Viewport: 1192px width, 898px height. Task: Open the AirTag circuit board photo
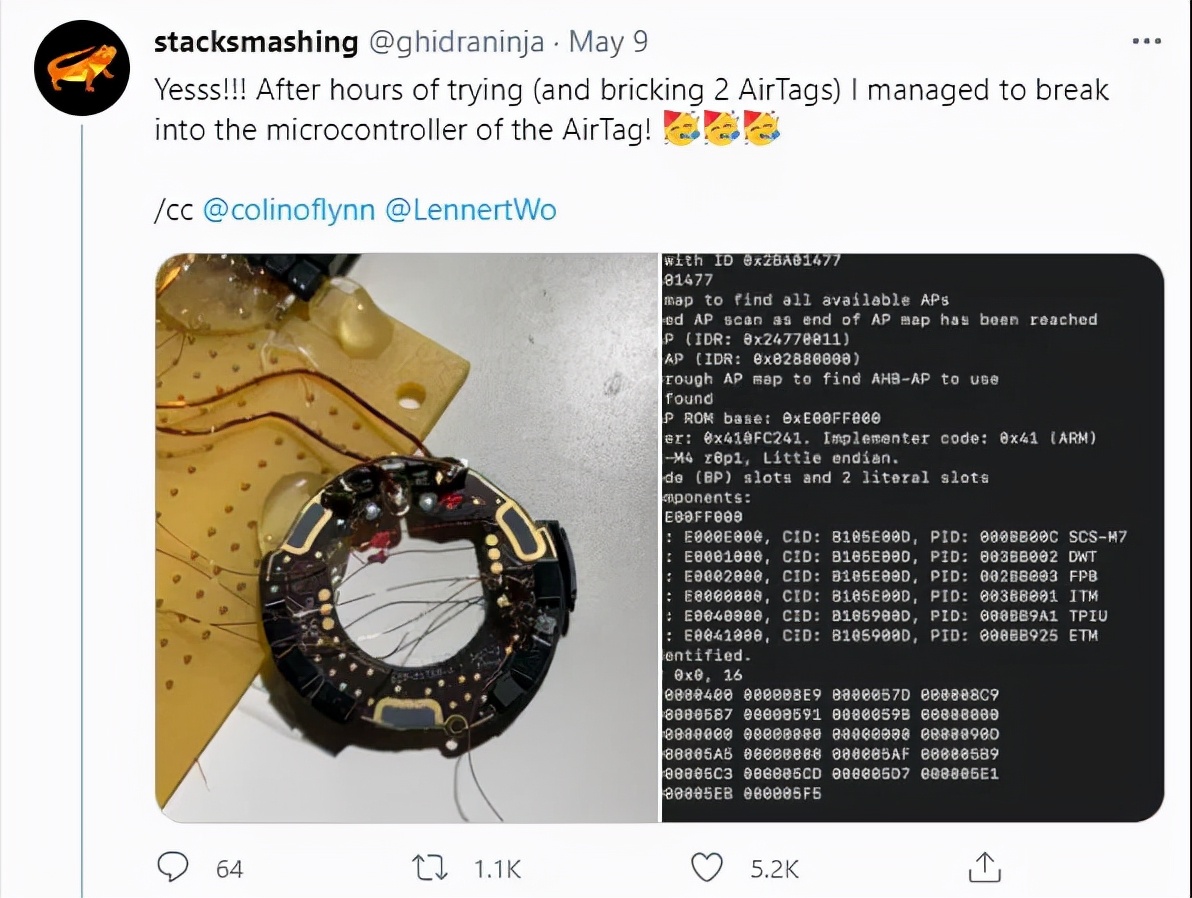[407, 538]
